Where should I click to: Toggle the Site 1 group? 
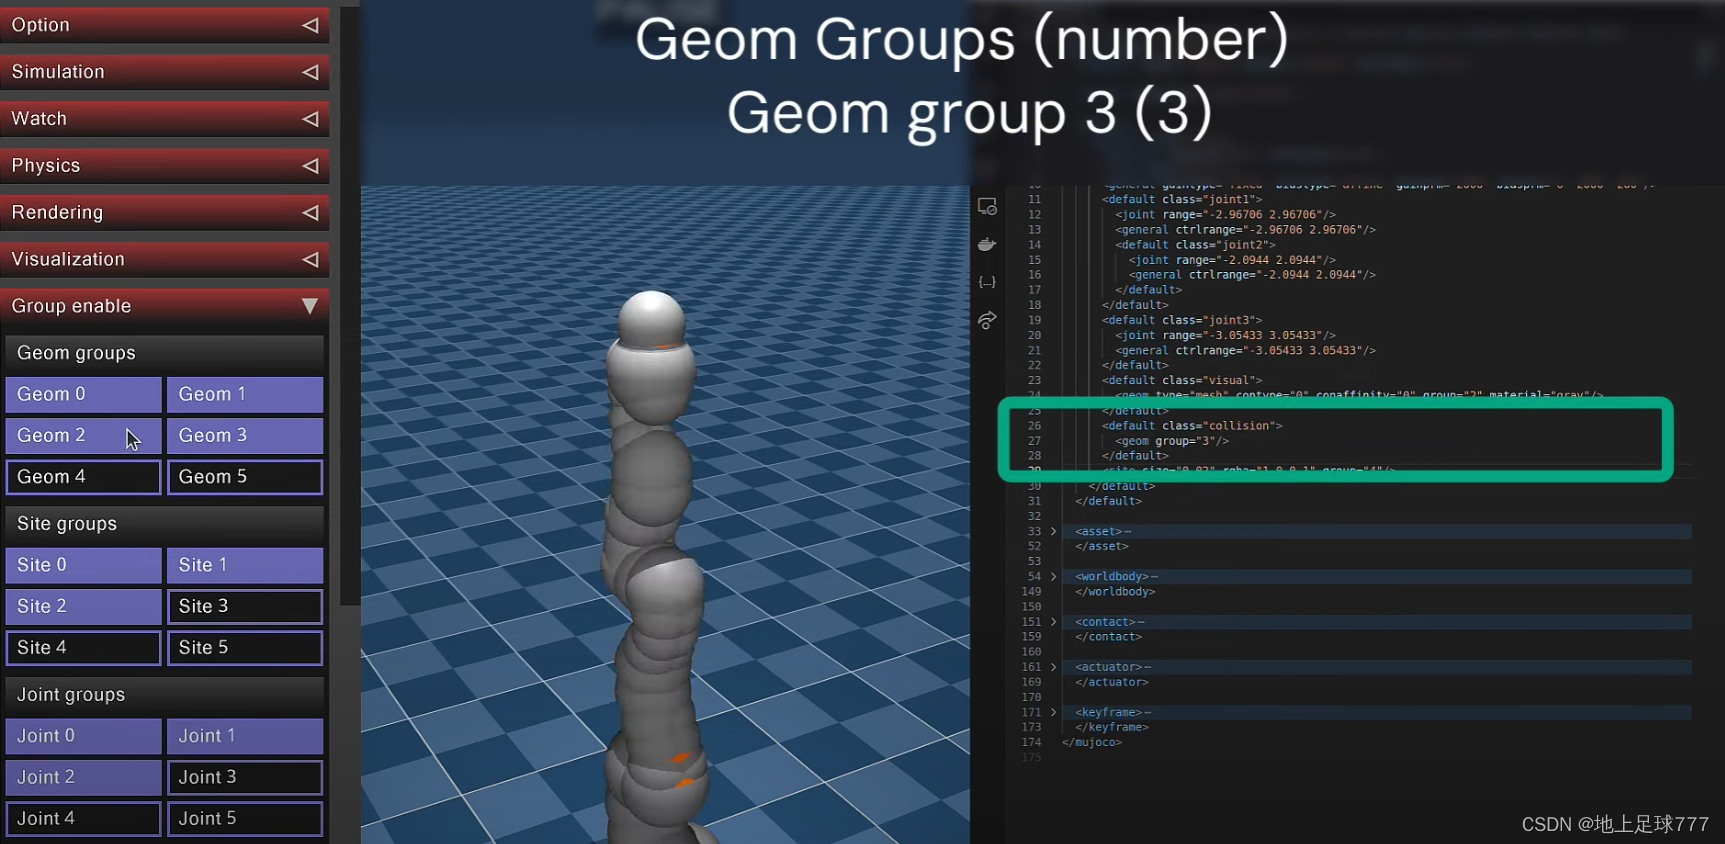(x=245, y=565)
